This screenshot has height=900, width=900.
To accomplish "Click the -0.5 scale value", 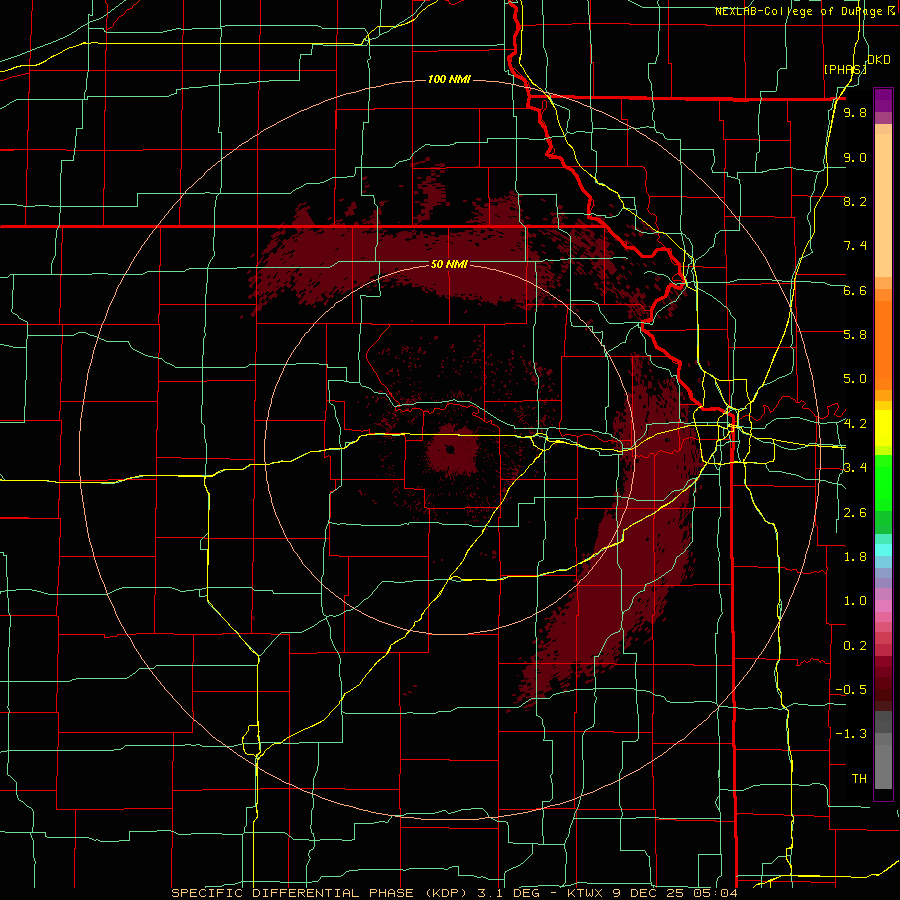I will click(x=851, y=690).
